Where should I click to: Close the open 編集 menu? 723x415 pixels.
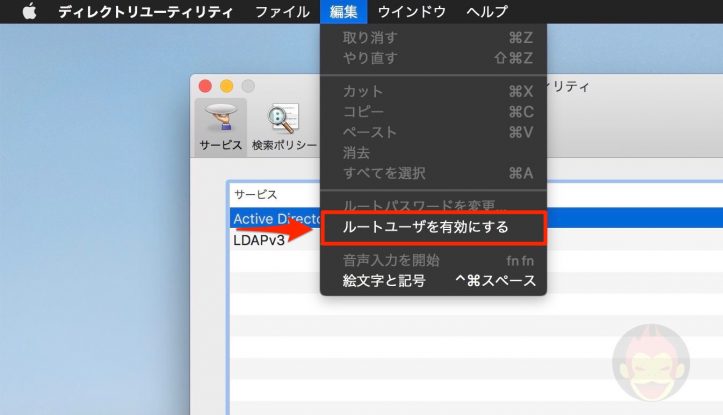click(x=344, y=12)
